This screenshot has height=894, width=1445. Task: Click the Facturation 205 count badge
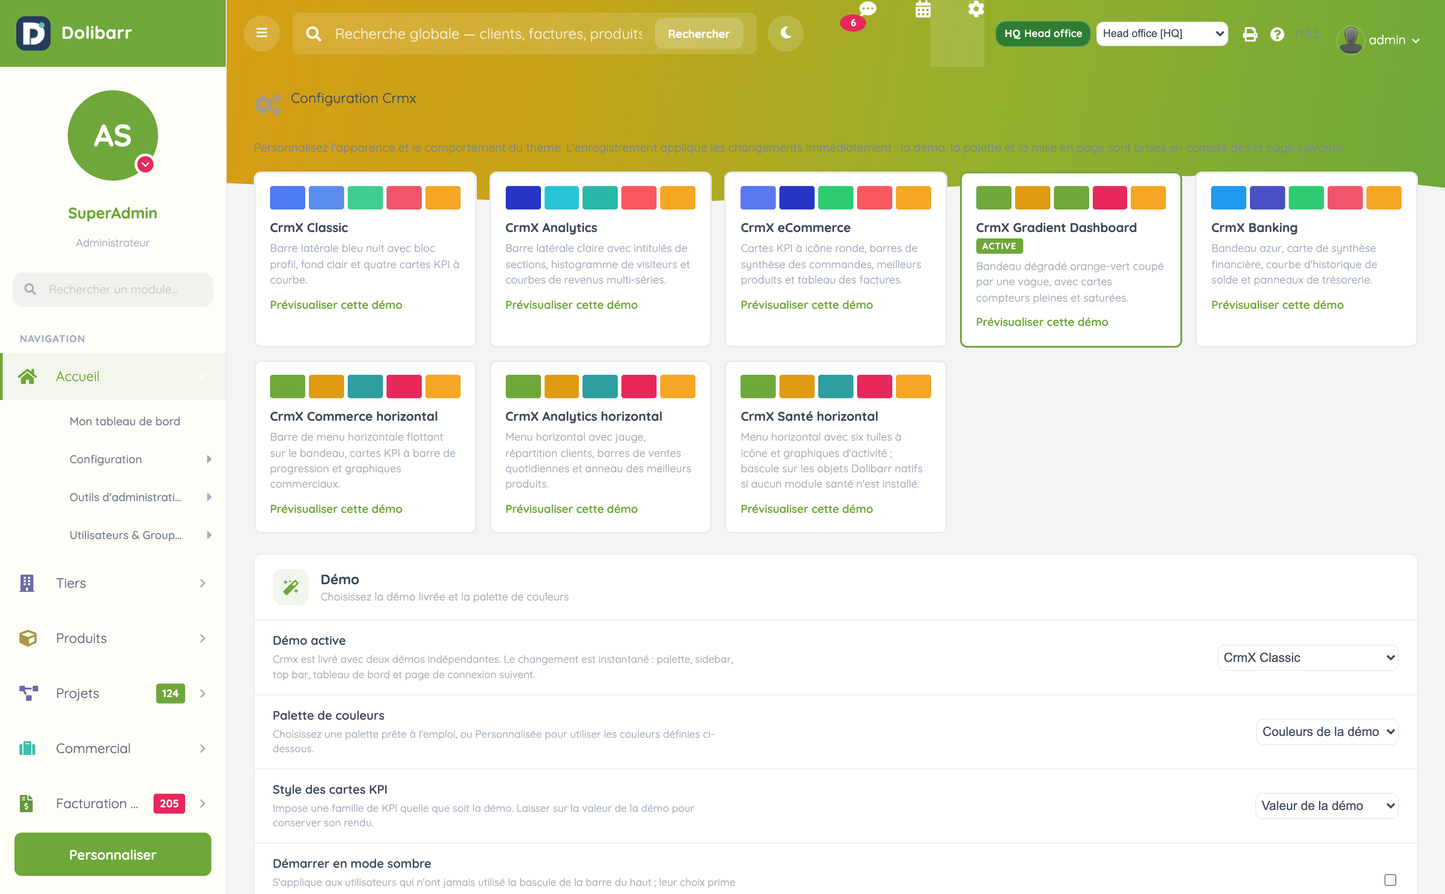[x=169, y=803]
